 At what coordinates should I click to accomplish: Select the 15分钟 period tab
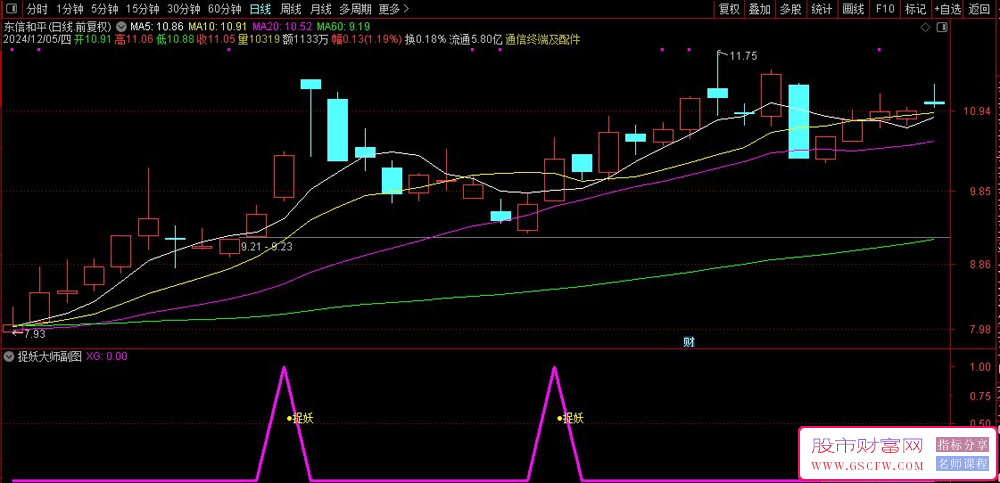(143, 9)
